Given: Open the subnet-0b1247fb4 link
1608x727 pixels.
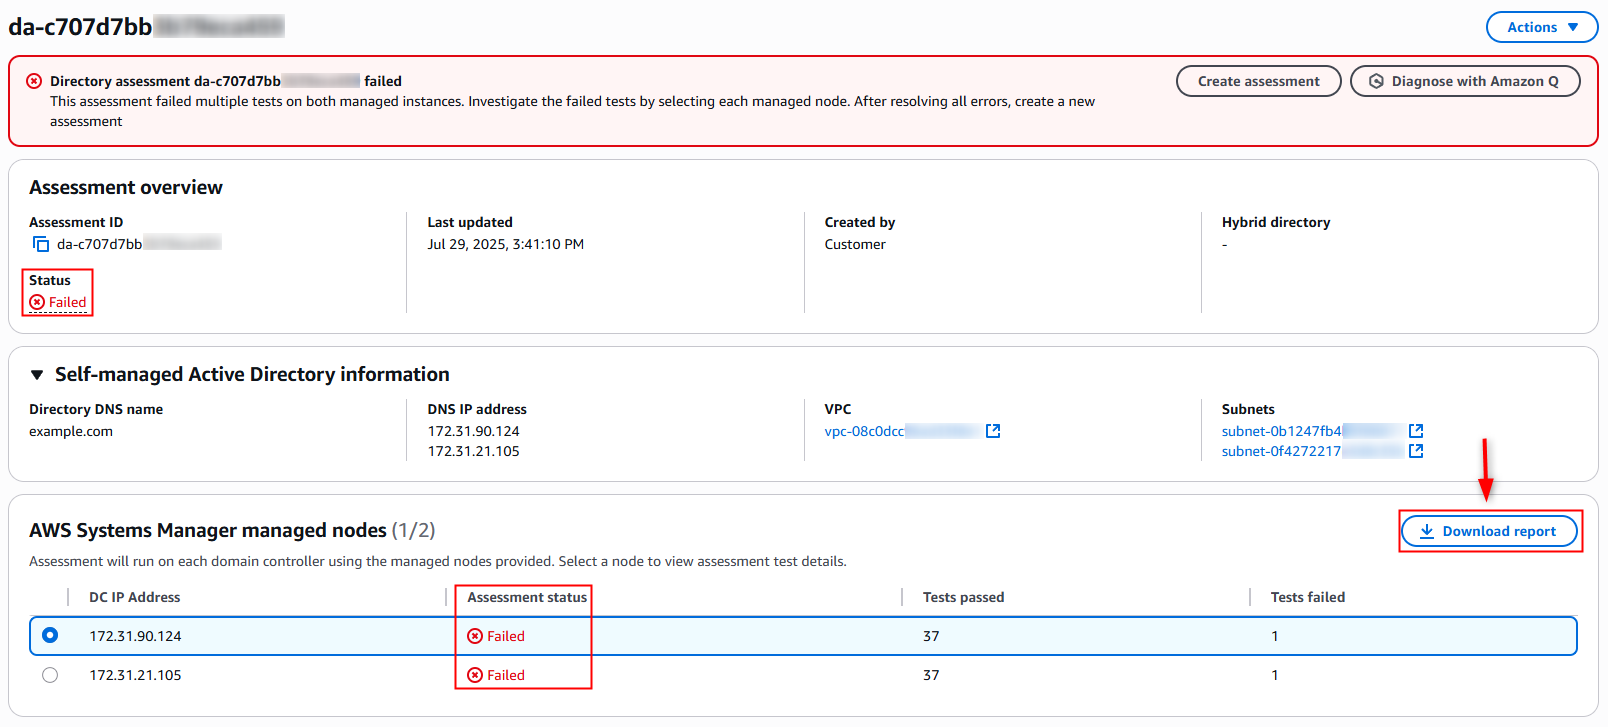Looking at the screenshot, I should 1312,431.
